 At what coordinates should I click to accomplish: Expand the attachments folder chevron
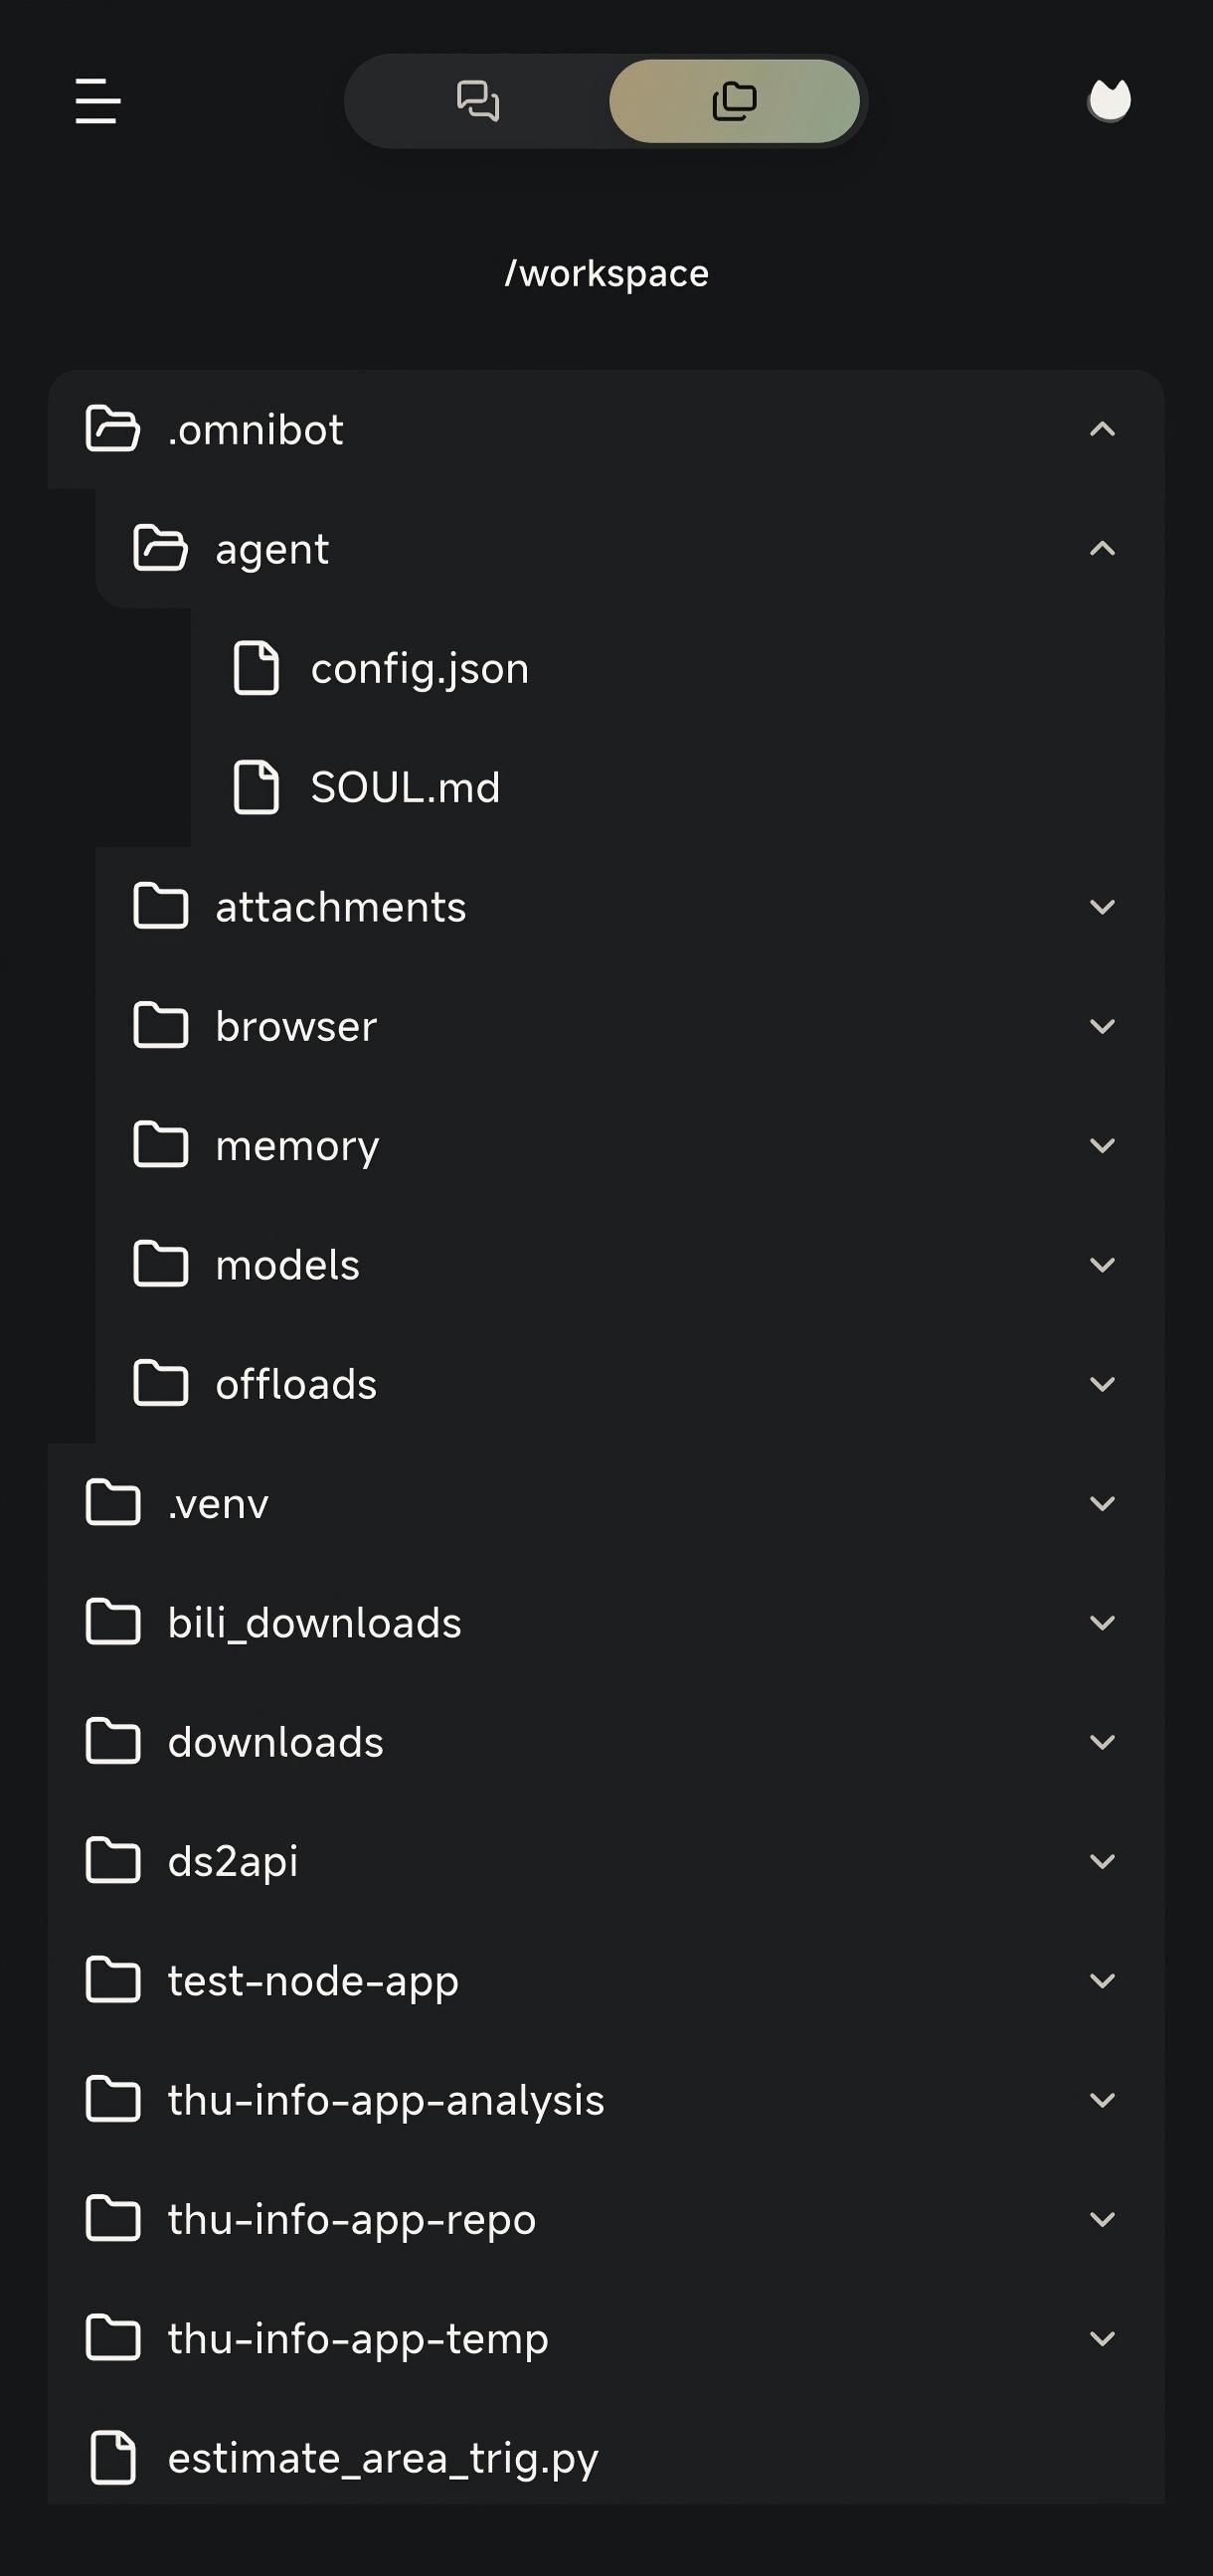pyautogui.click(x=1102, y=907)
